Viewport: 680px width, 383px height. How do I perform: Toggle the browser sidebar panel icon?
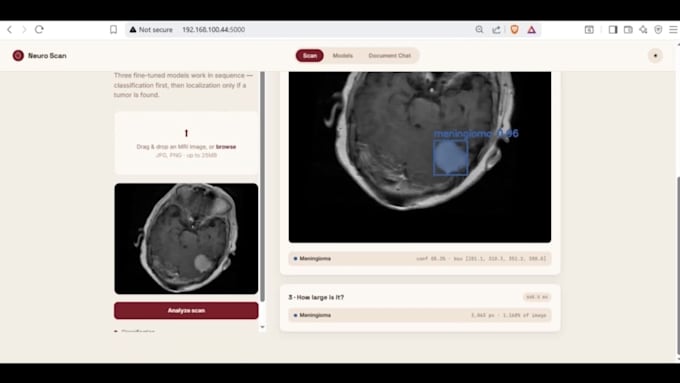613,29
